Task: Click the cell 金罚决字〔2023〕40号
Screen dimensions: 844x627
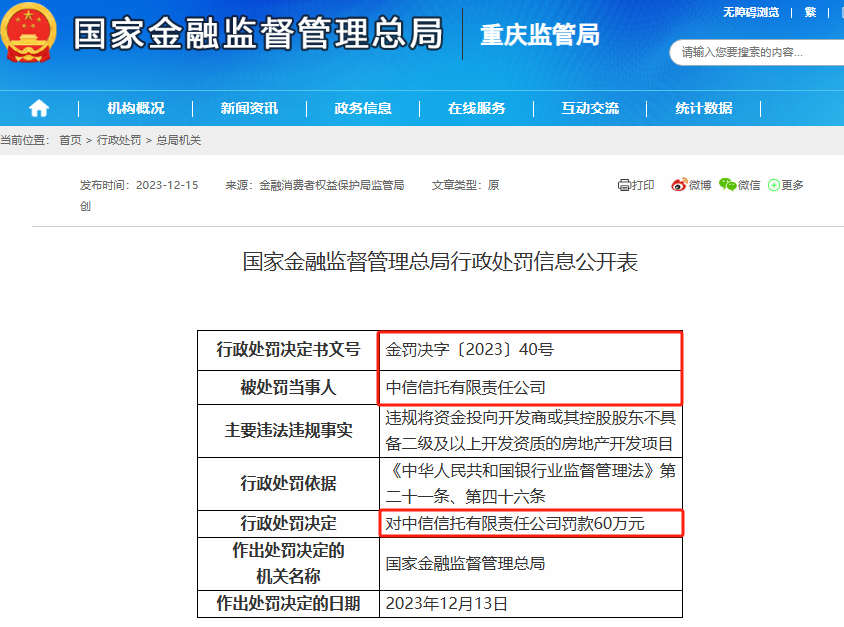Action: tap(530, 350)
